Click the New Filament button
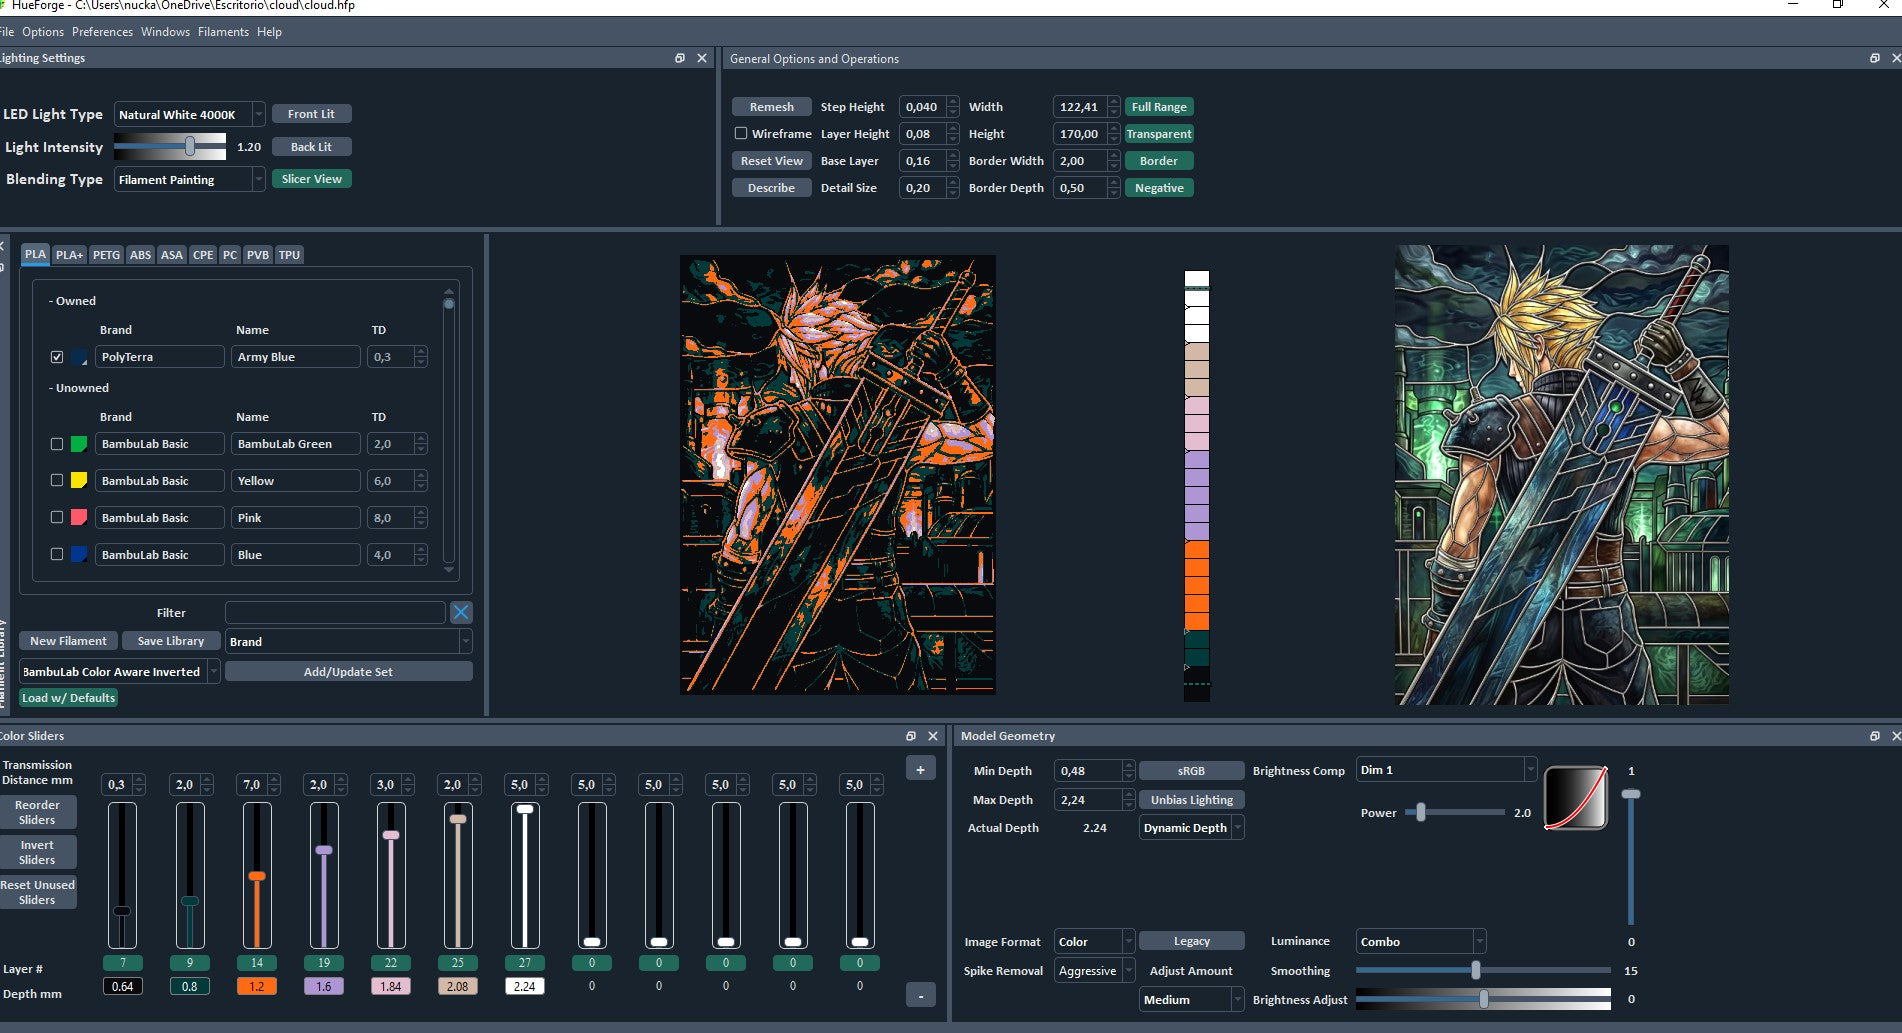1902x1033 pixels. (68, 641)
